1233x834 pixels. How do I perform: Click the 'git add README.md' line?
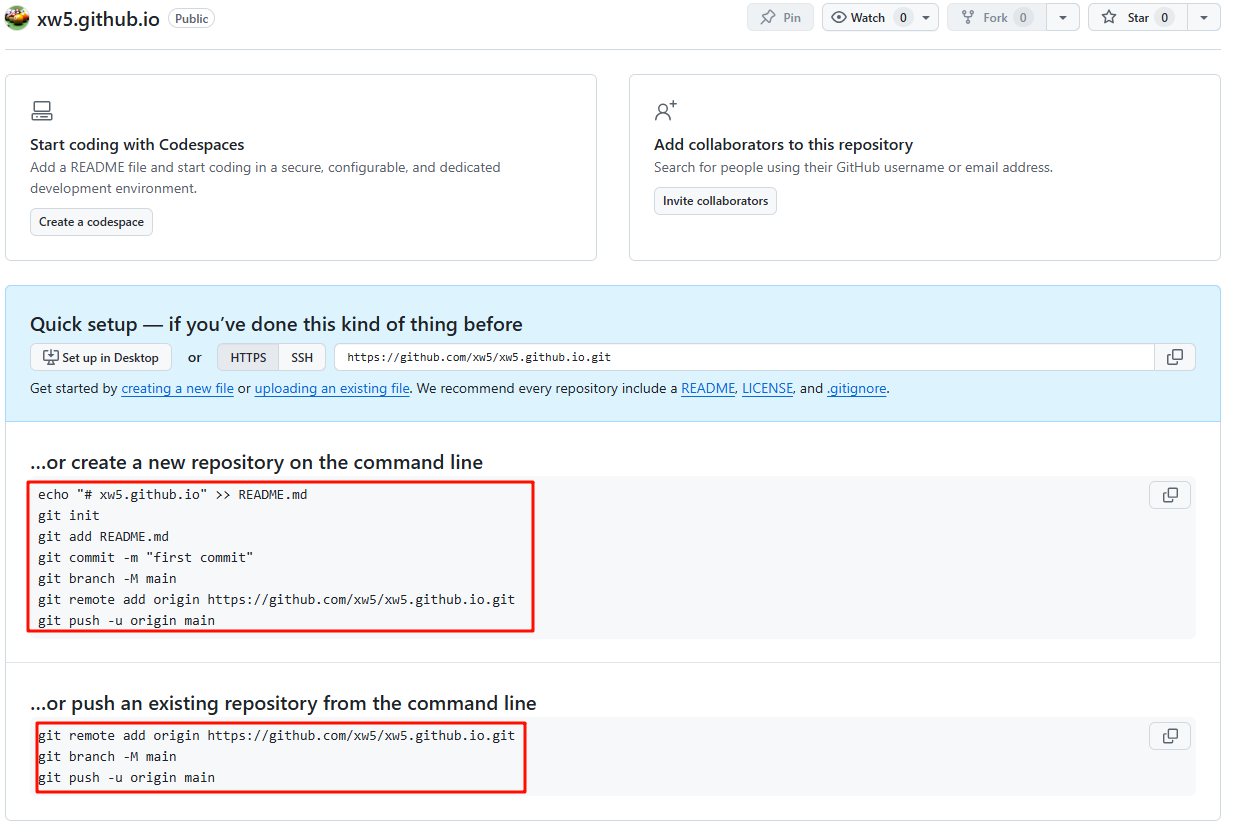[104, 536]
